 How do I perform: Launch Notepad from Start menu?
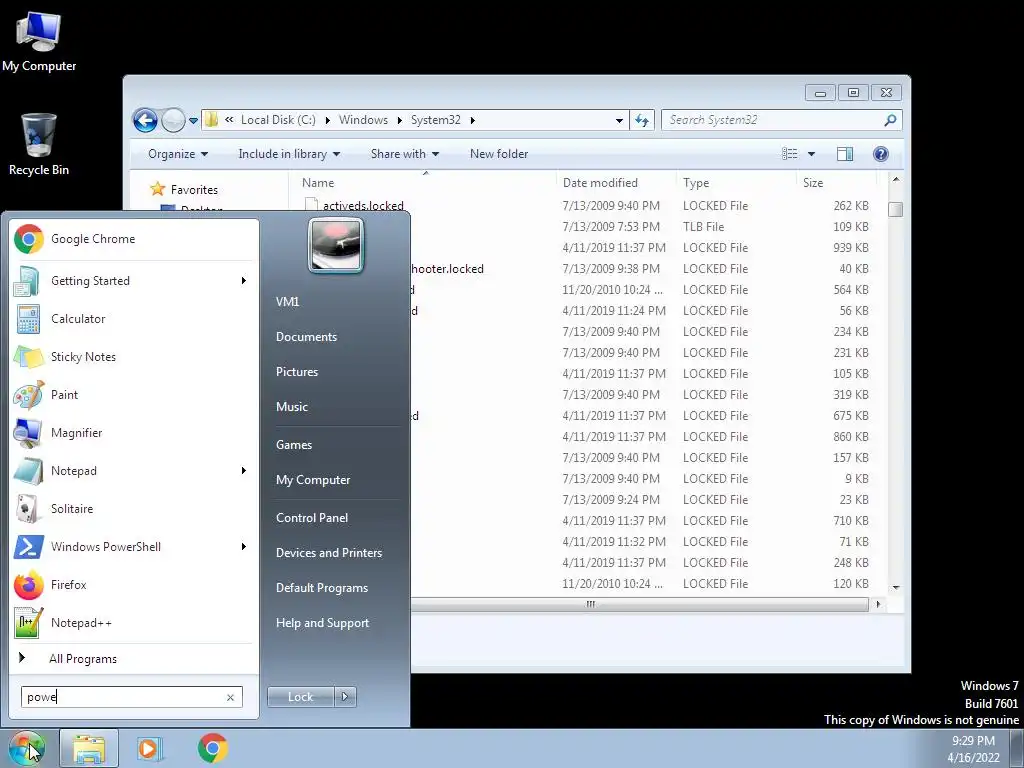(x=133, y=471)
